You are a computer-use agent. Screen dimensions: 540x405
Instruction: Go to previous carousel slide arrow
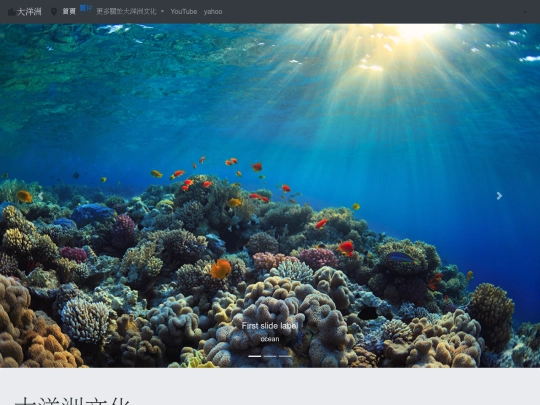pos(41,196)
